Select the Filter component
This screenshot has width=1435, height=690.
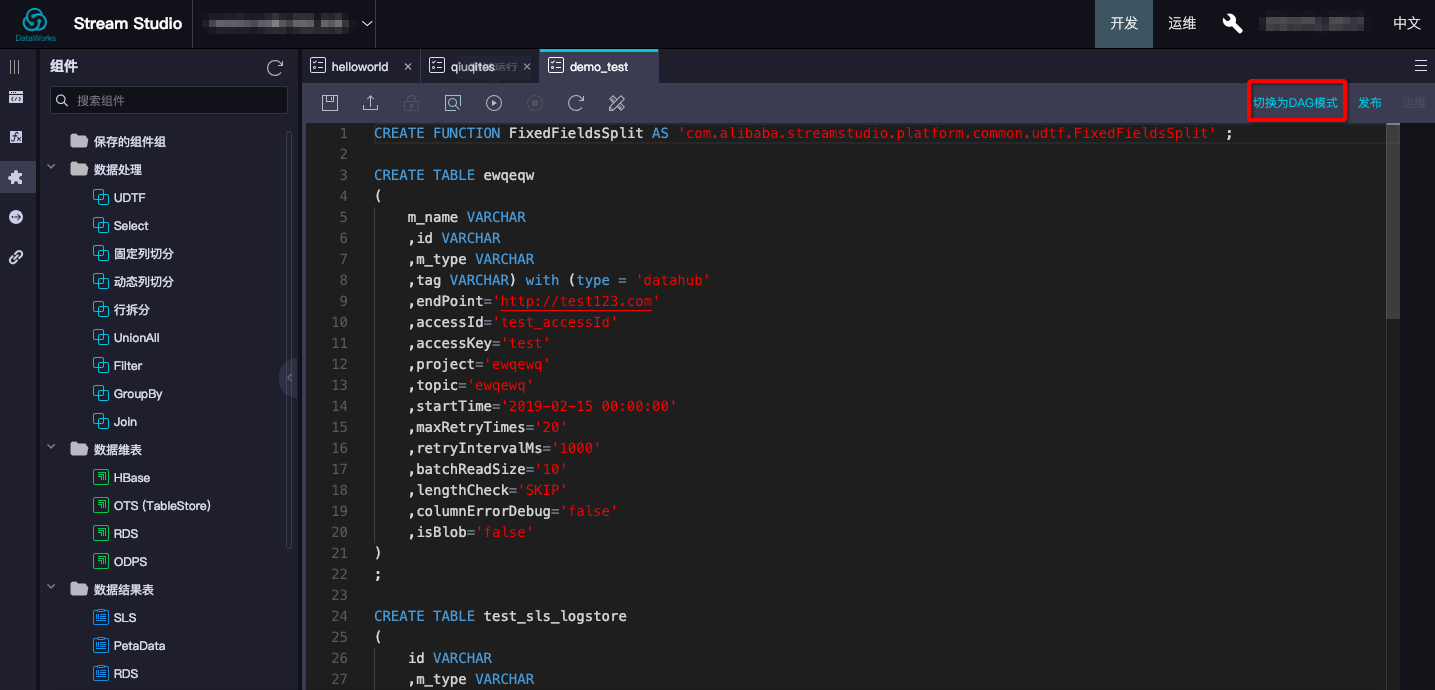point(118,366)
